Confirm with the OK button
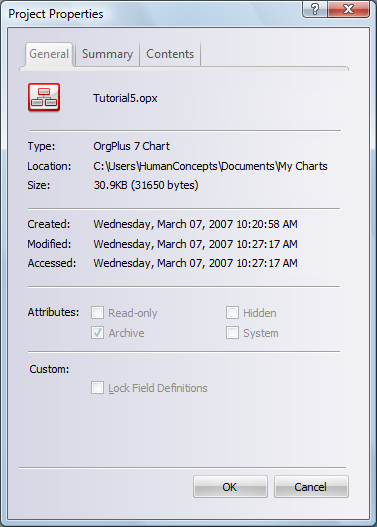This screenshot has height=527, width=377. (230, 487)
